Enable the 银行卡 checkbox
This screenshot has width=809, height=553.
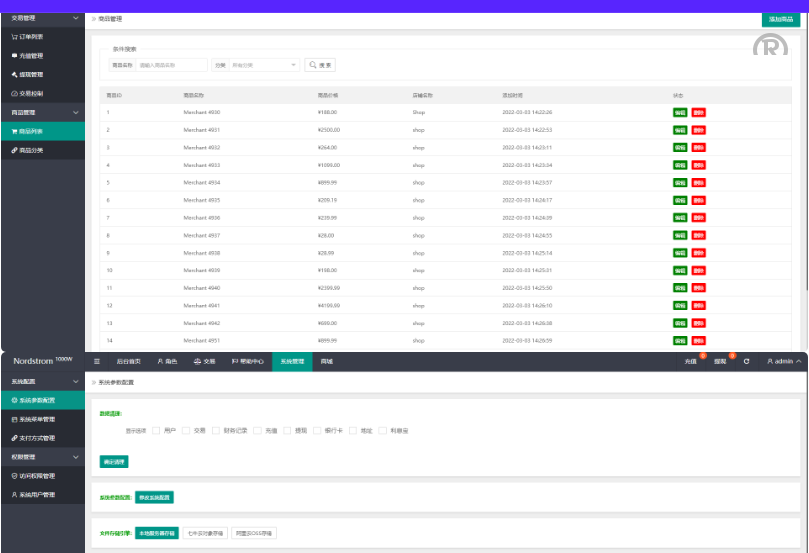point(316,430)
